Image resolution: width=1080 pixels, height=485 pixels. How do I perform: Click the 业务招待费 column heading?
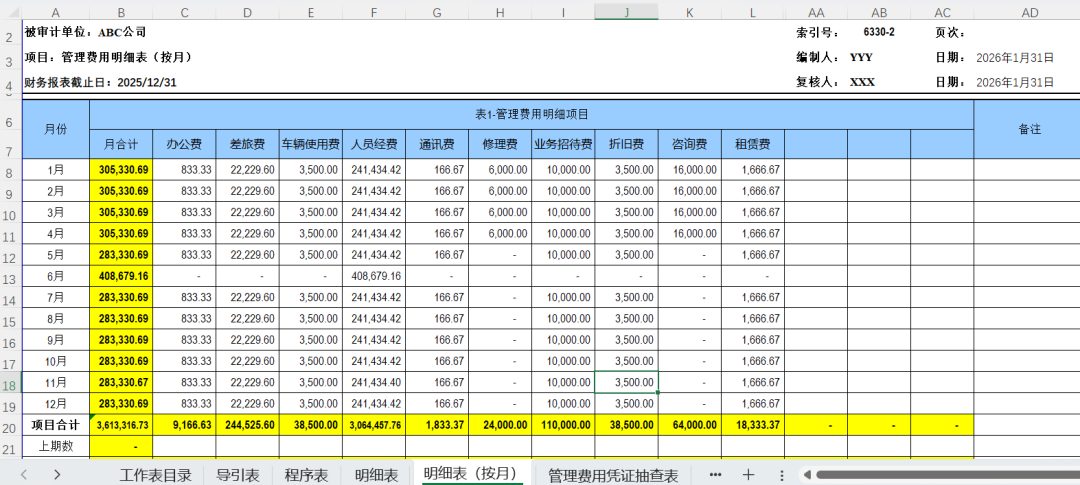(x=563, y=144)
